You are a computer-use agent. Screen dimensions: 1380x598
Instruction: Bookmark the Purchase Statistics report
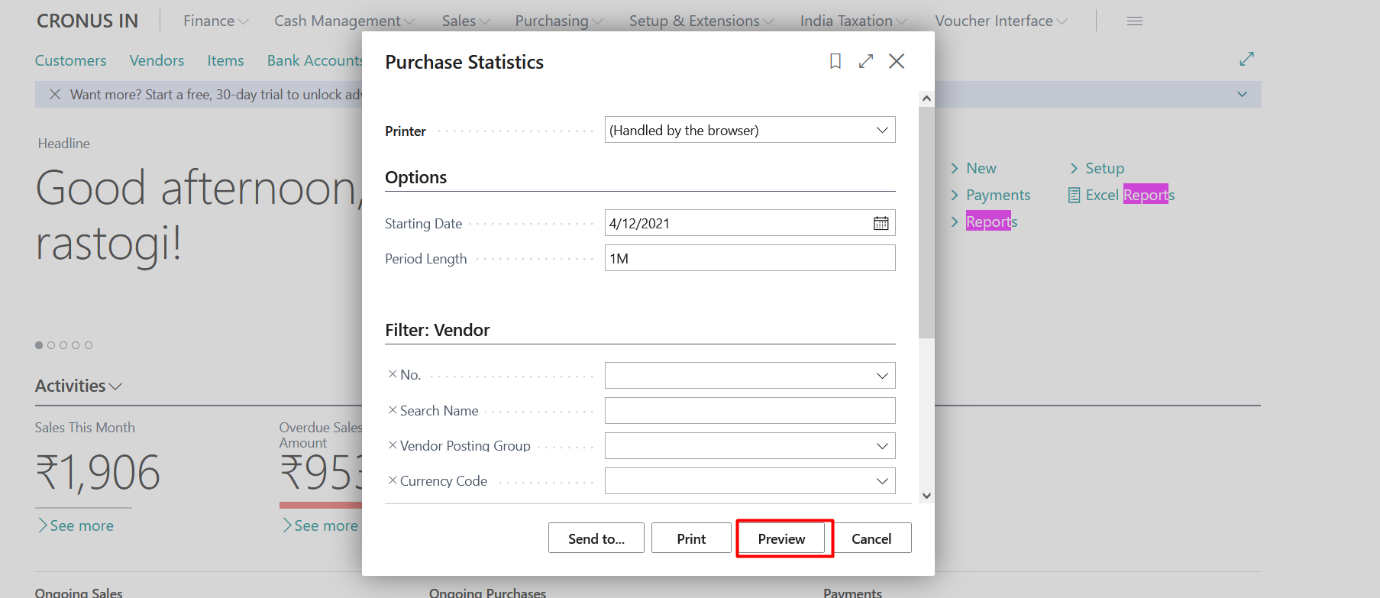(835, 61)
